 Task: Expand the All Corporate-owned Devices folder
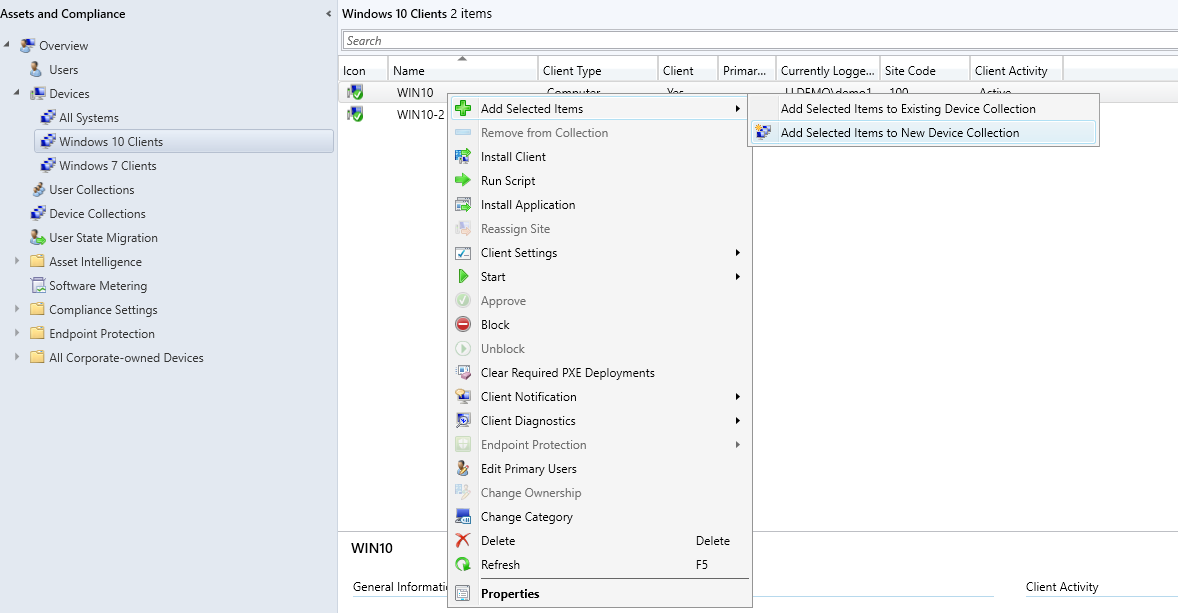tap(17, 357)
